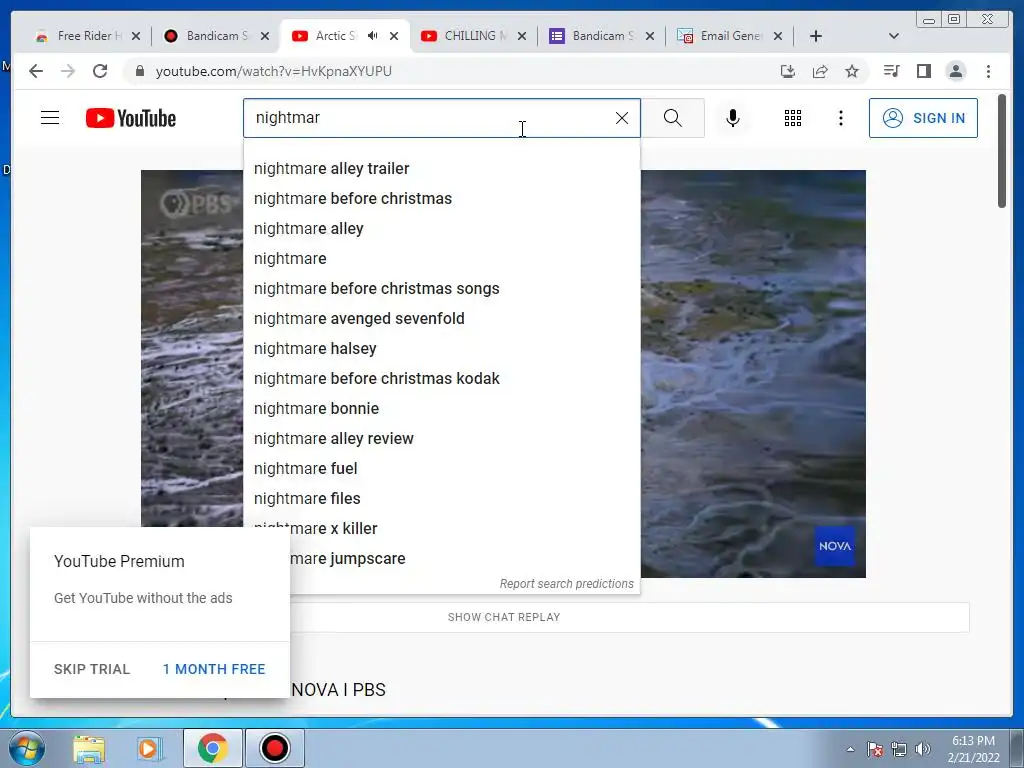
Task: Mute the Arctic tab audio icon
Action: 372,36
